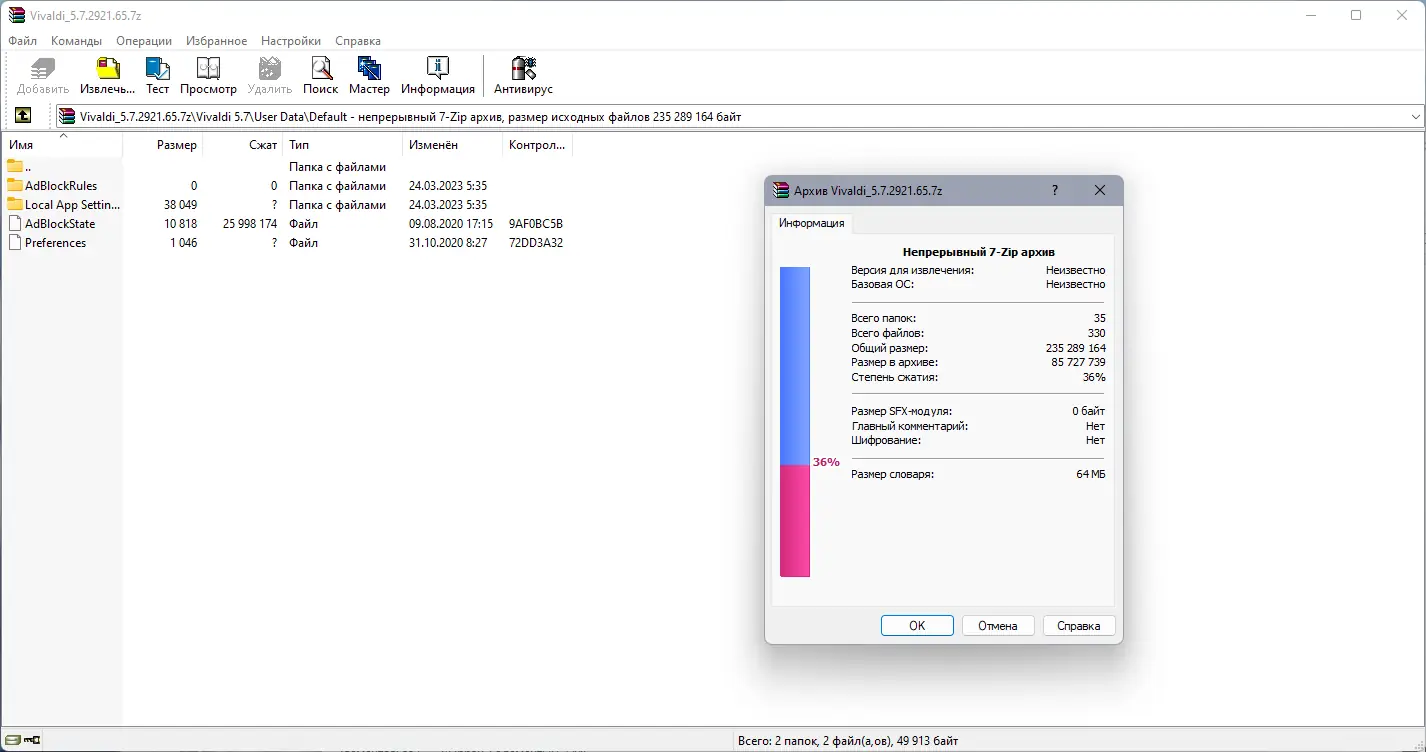
Task: Open the Операции menu
Action: click(144, 41)
